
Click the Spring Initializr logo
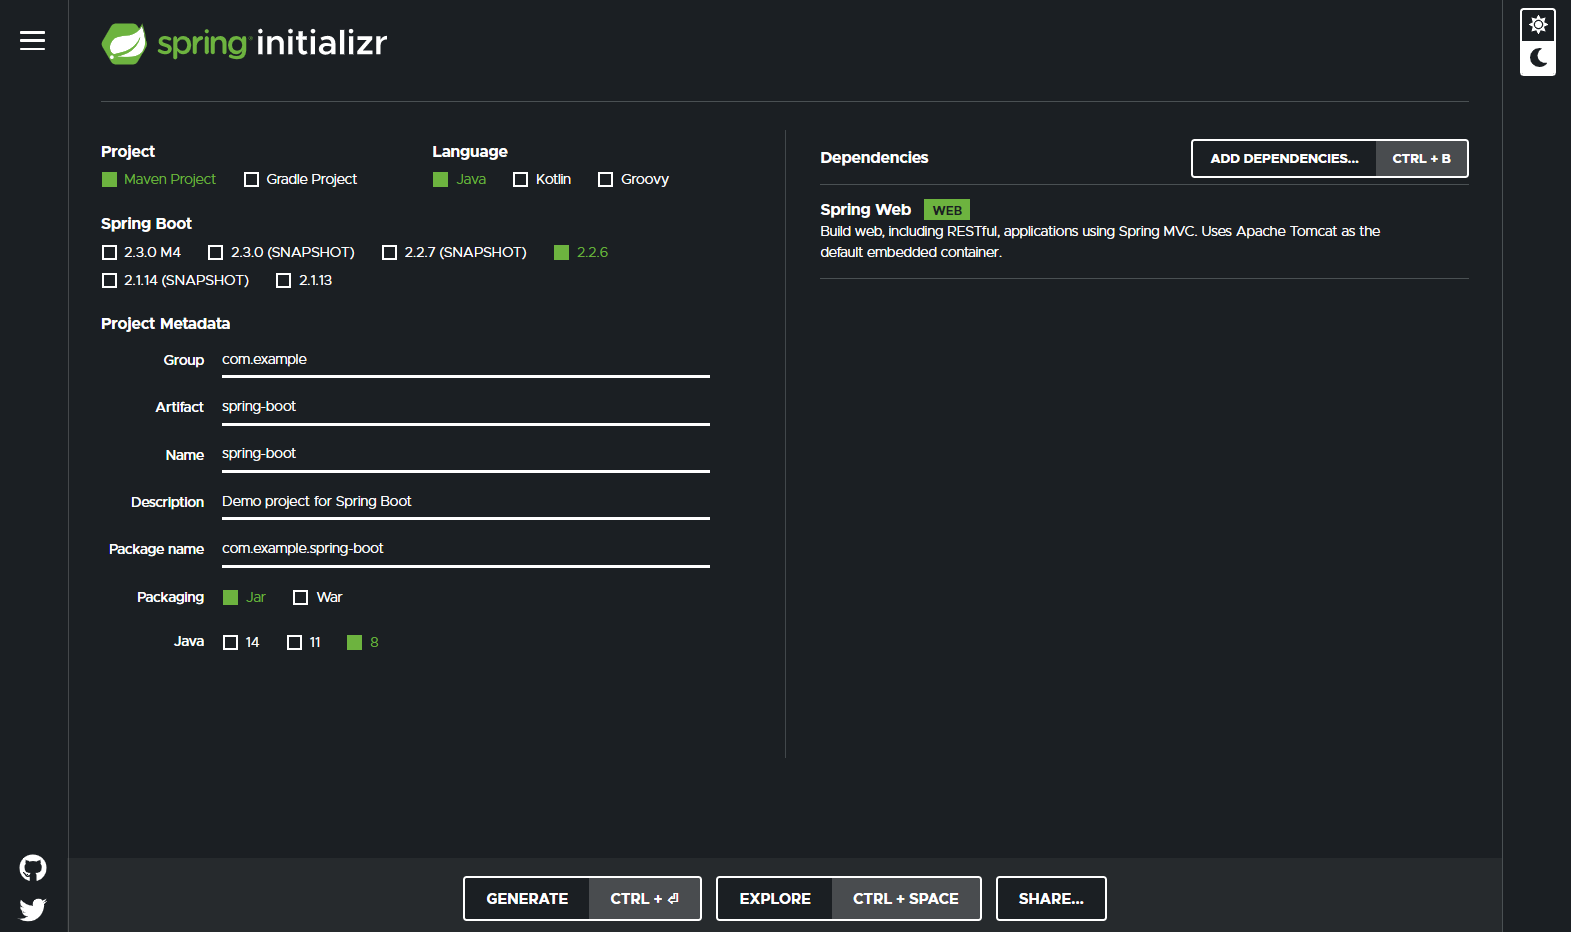pyautogui.click(x=244, y=43)
